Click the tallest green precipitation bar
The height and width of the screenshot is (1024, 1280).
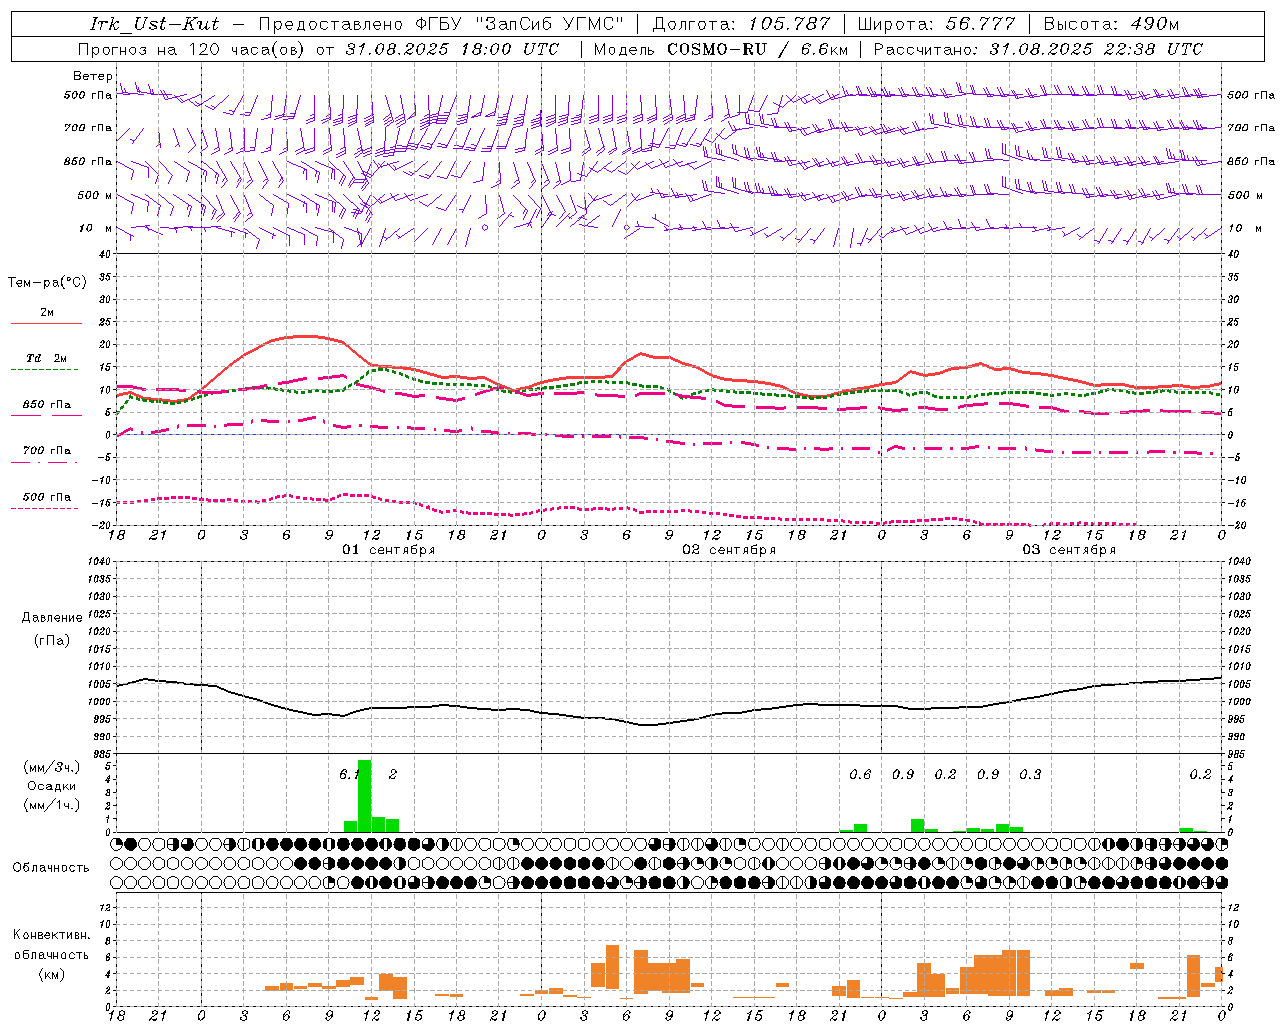tap(364, 796)
